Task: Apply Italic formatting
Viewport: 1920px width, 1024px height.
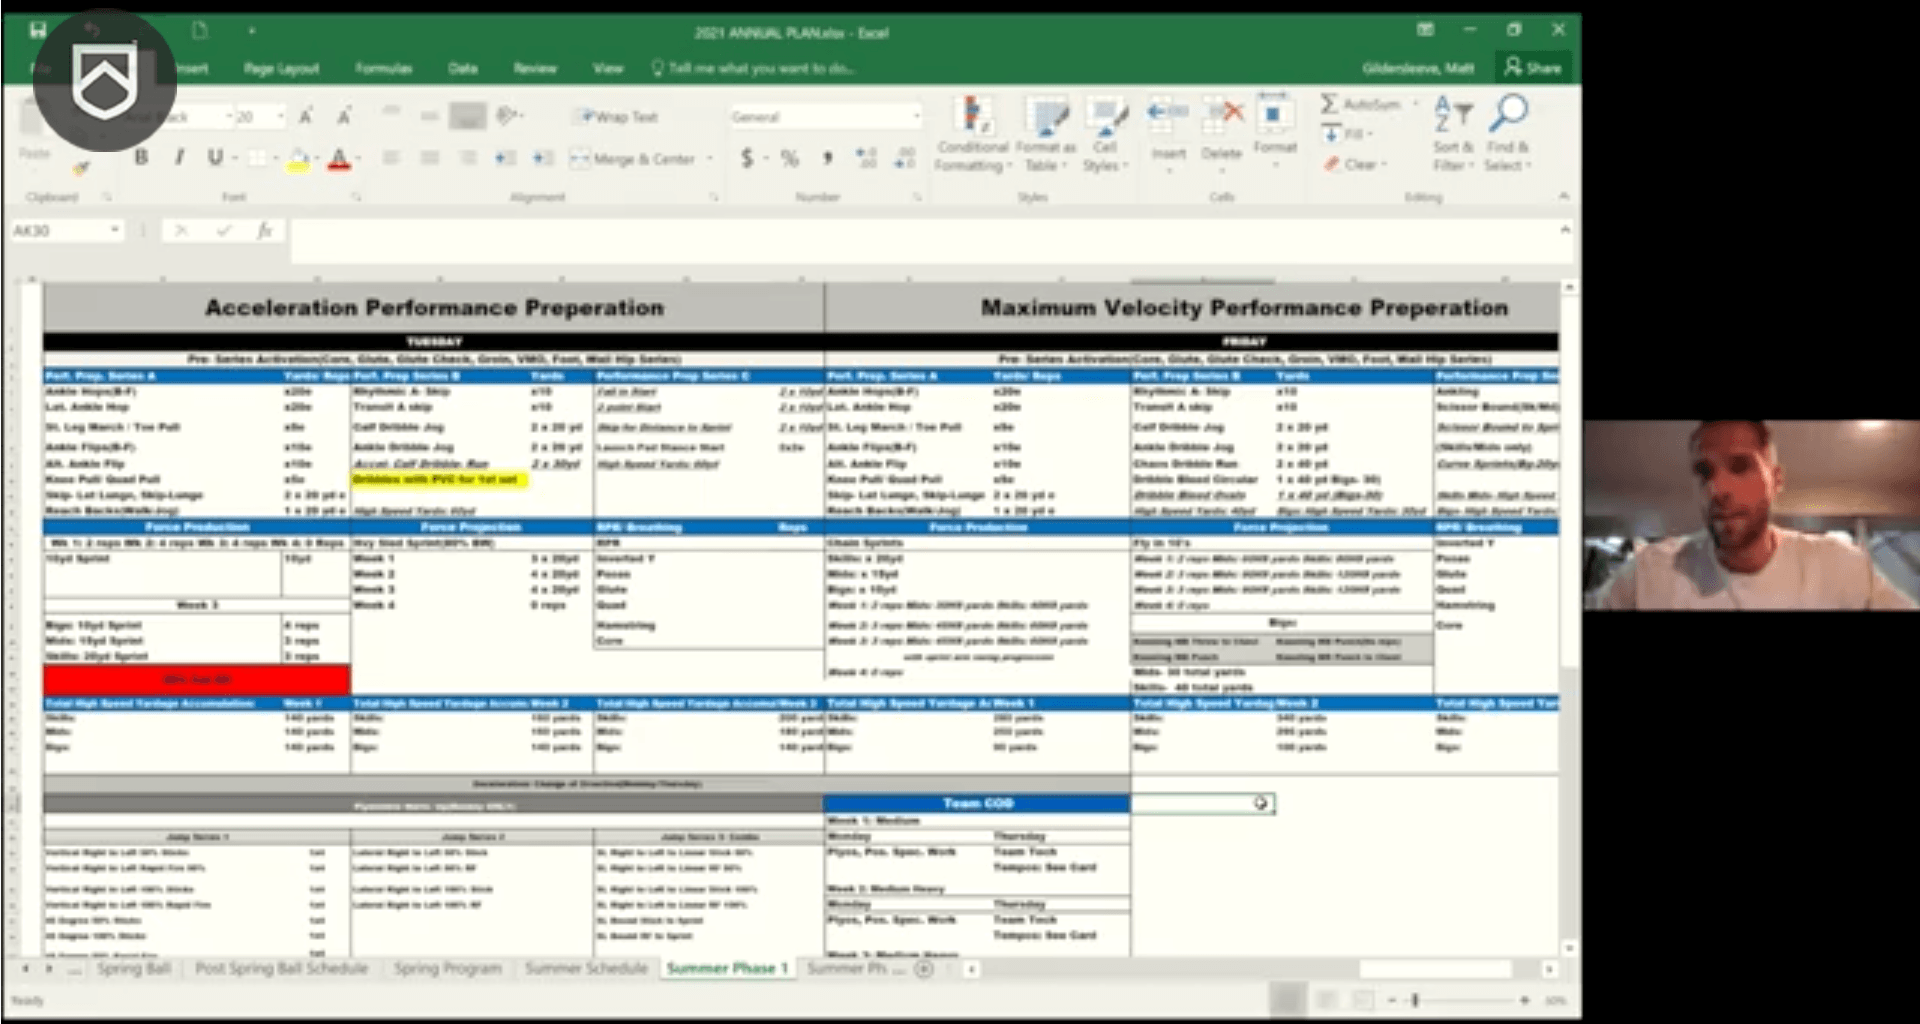Action: pos(179,157)
